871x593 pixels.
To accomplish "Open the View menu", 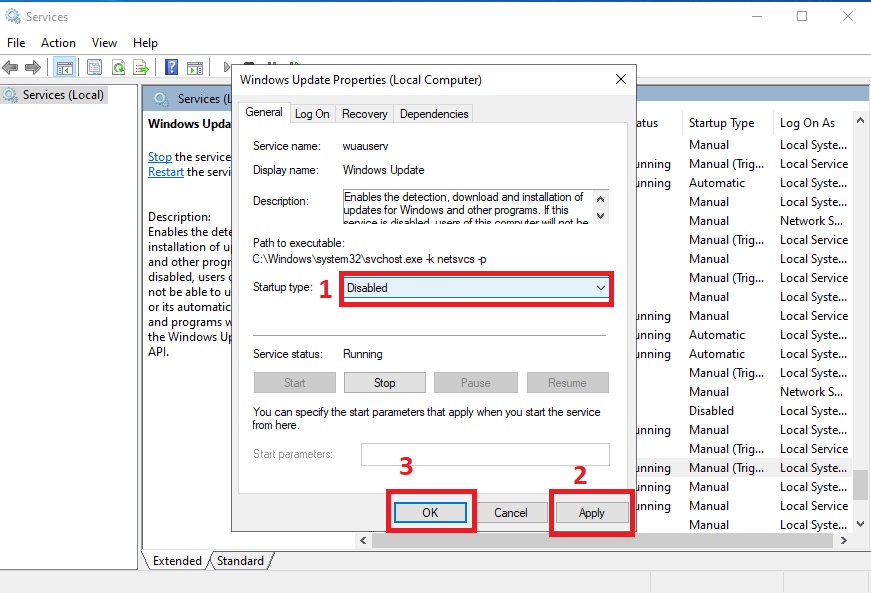I will coord(104,43).
